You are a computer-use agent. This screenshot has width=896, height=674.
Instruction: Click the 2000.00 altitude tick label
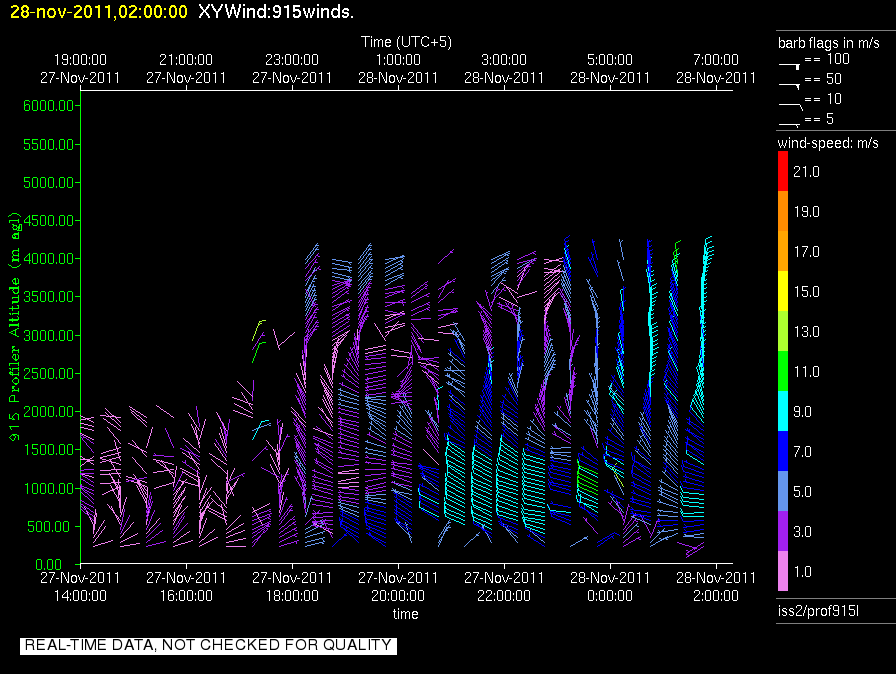[49, 412]
